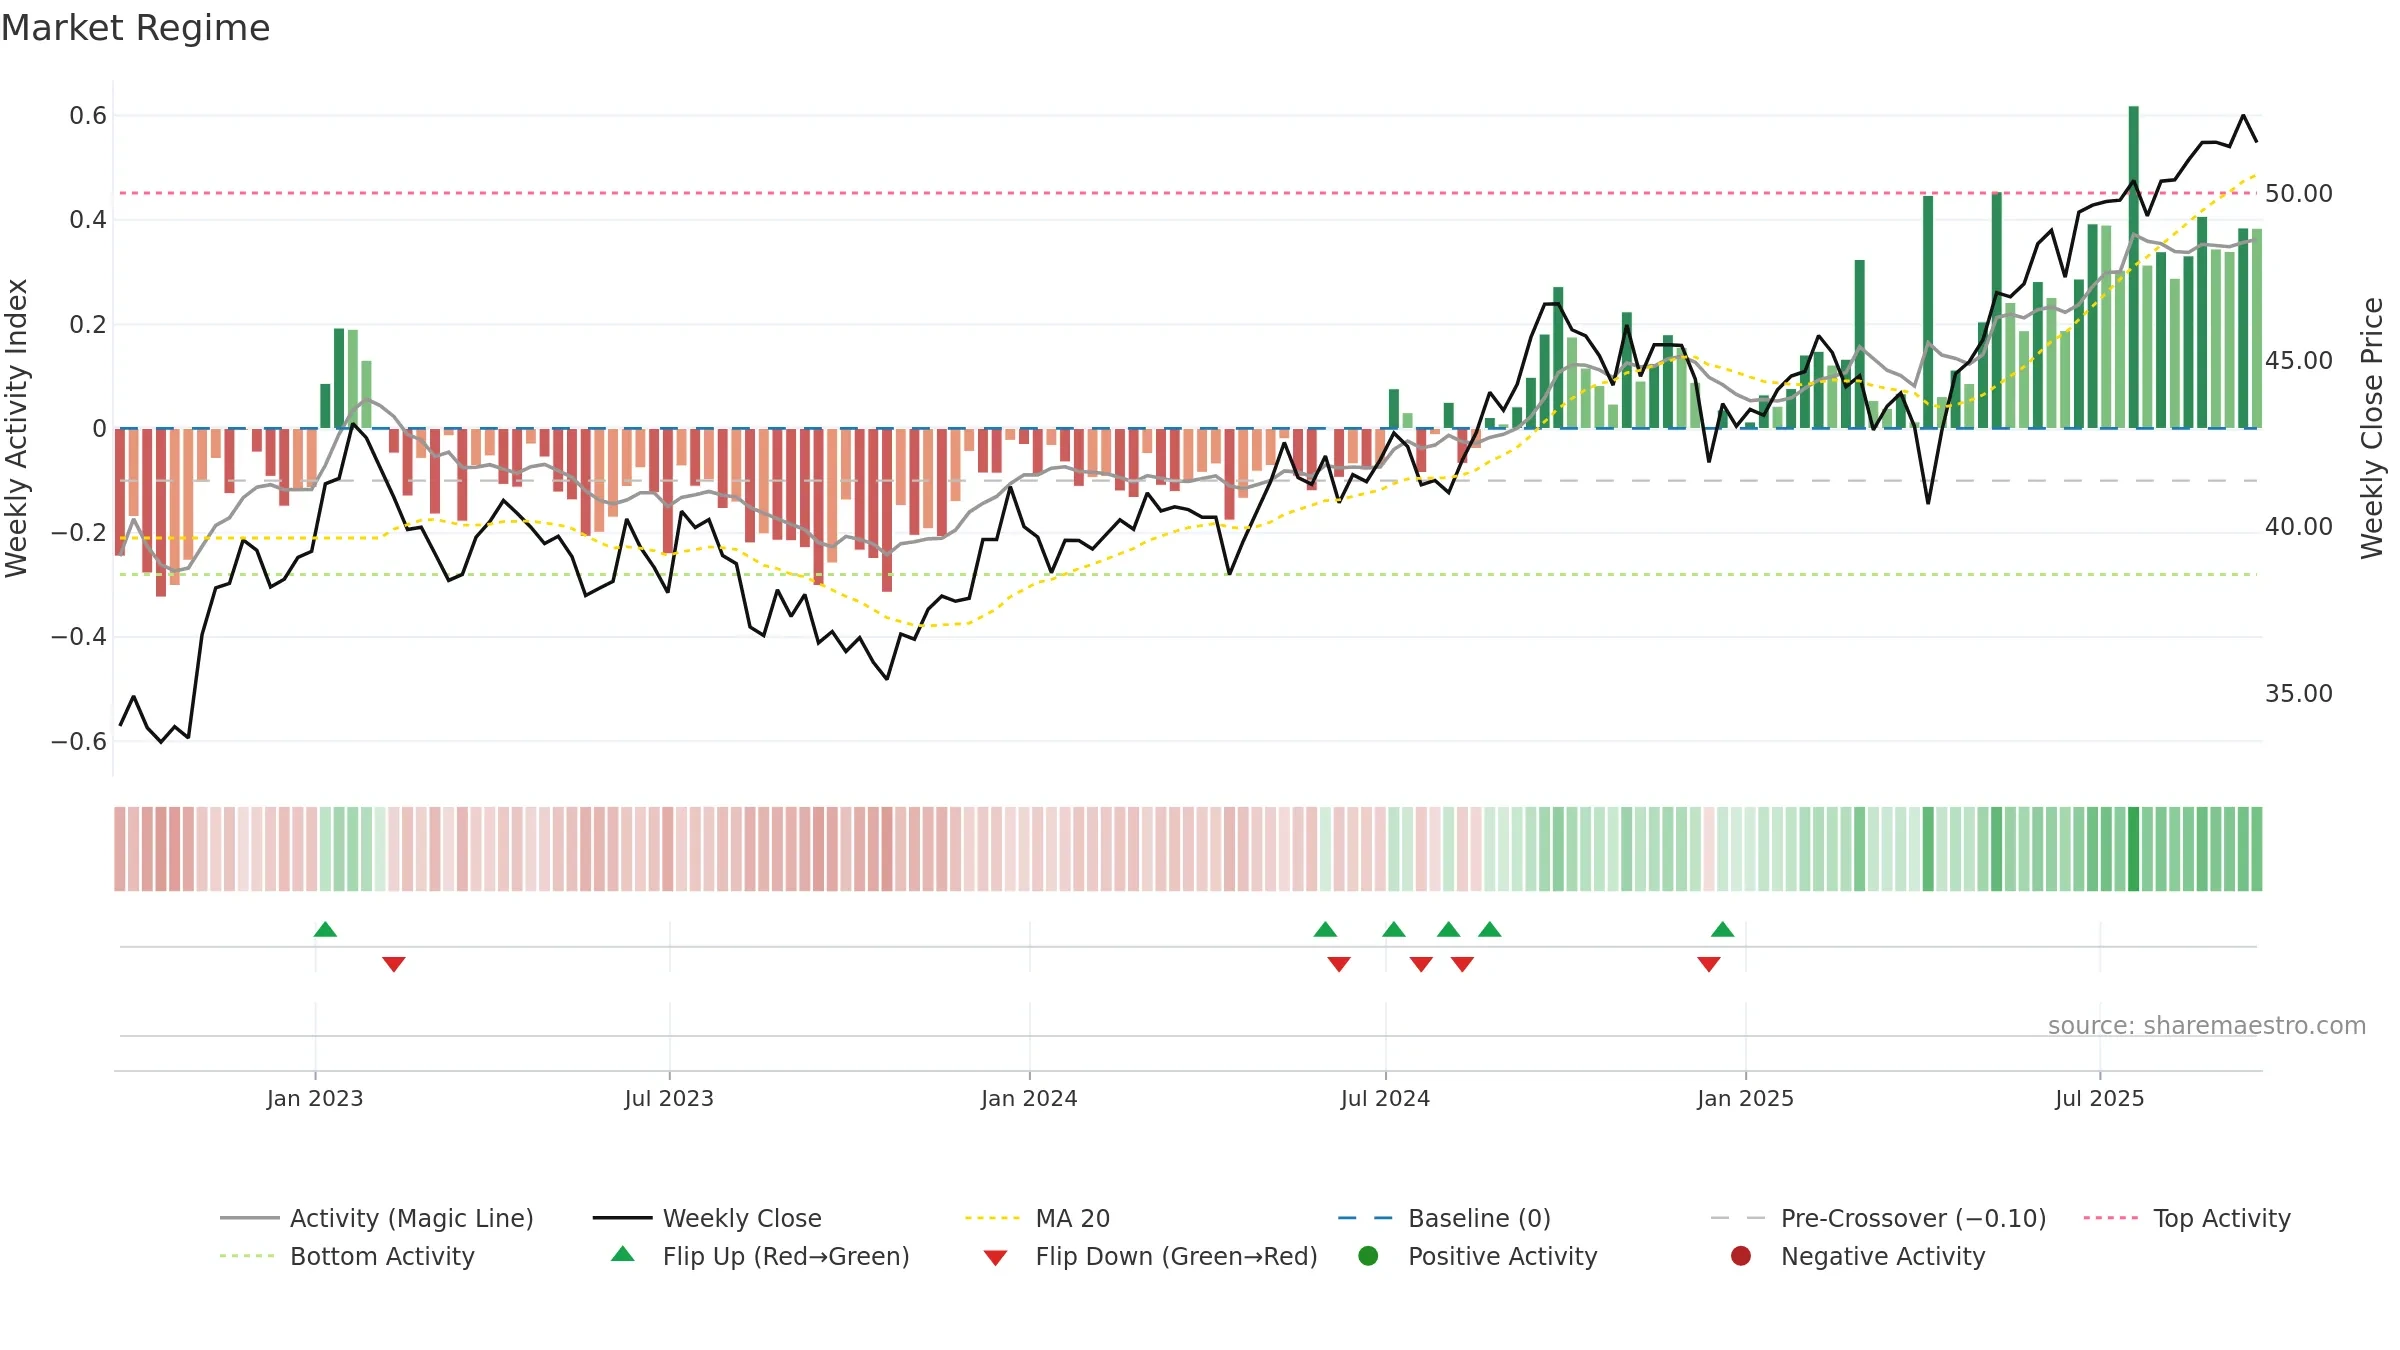
Task: Toggle the Pre-Crossover (−0.10) legend entry
Action: (1878, 1218)
